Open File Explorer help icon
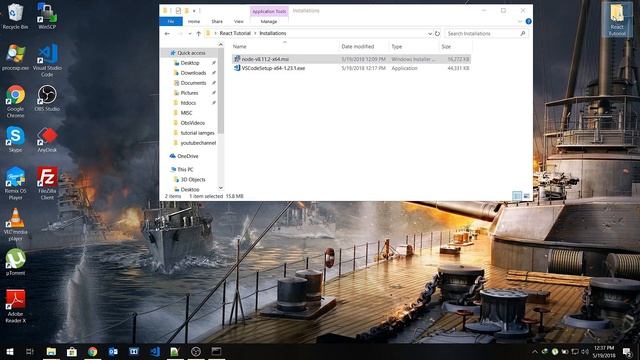 click(529, 21)
